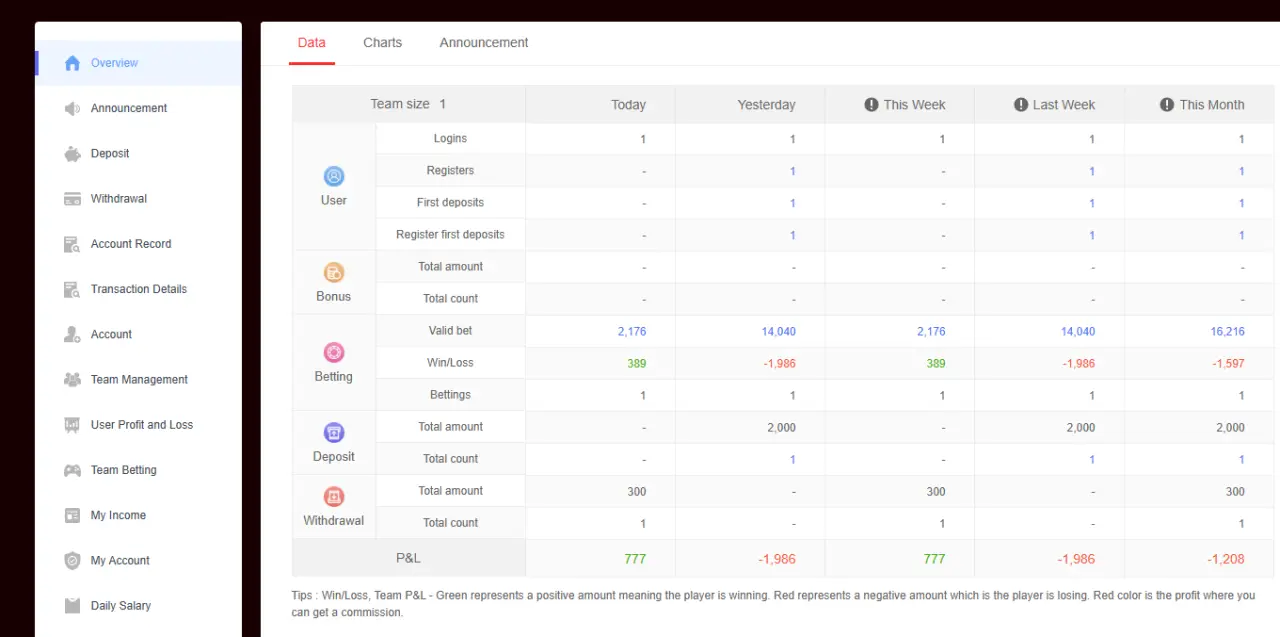Switch to the Charts tab

tap(382, 42)
